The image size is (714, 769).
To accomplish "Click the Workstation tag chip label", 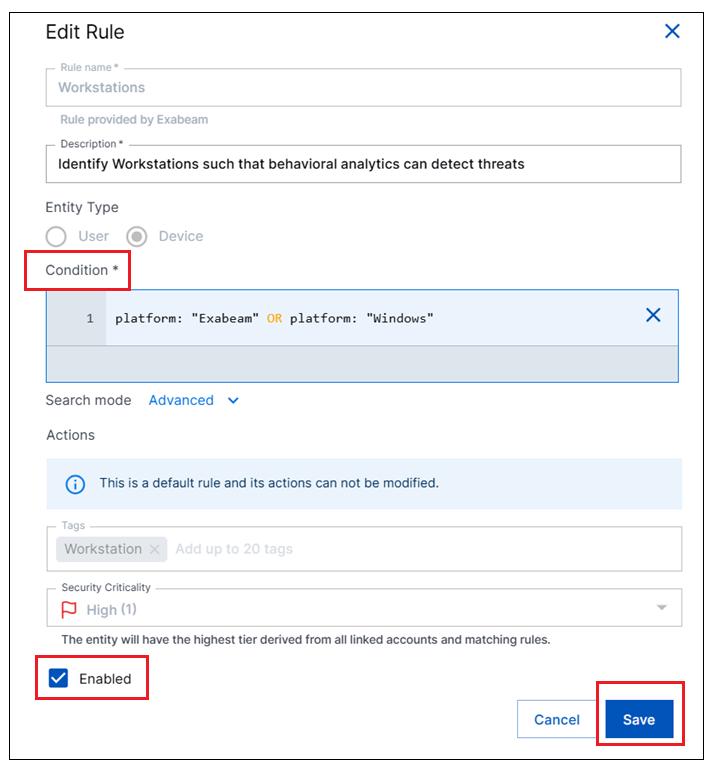I will coord(103,549).
